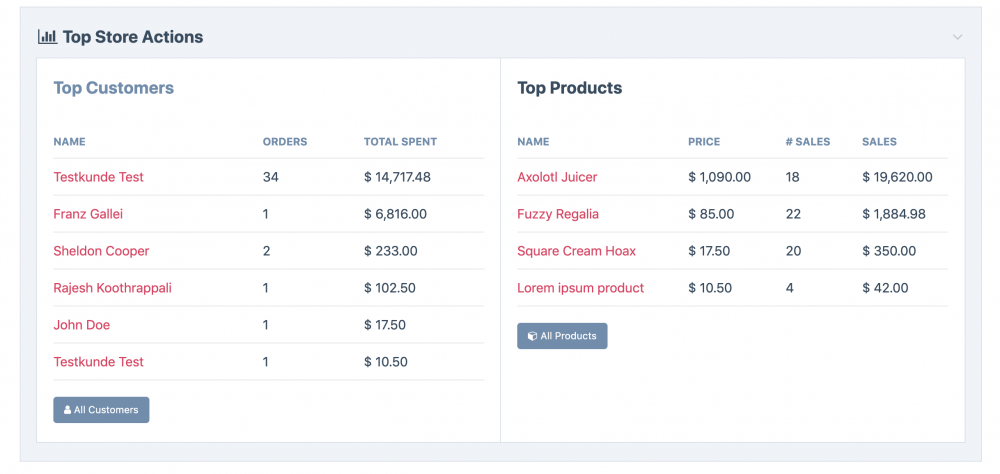Click the person icon in All Customers button
Image resolution: width=1000 pixels, height=474 pixels.
(67, 410)
